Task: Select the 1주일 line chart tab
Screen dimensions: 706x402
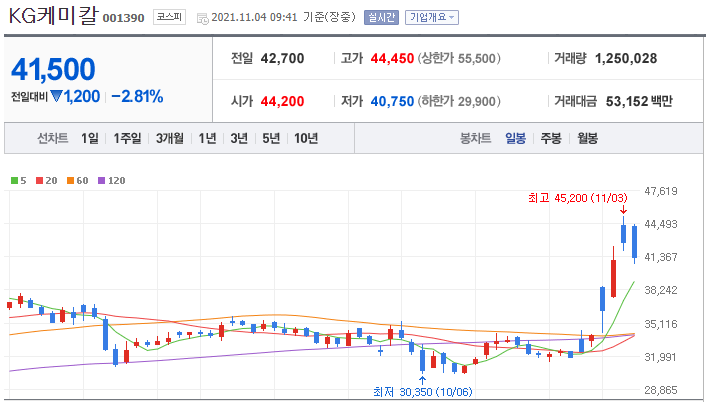Action: point(127,138)
